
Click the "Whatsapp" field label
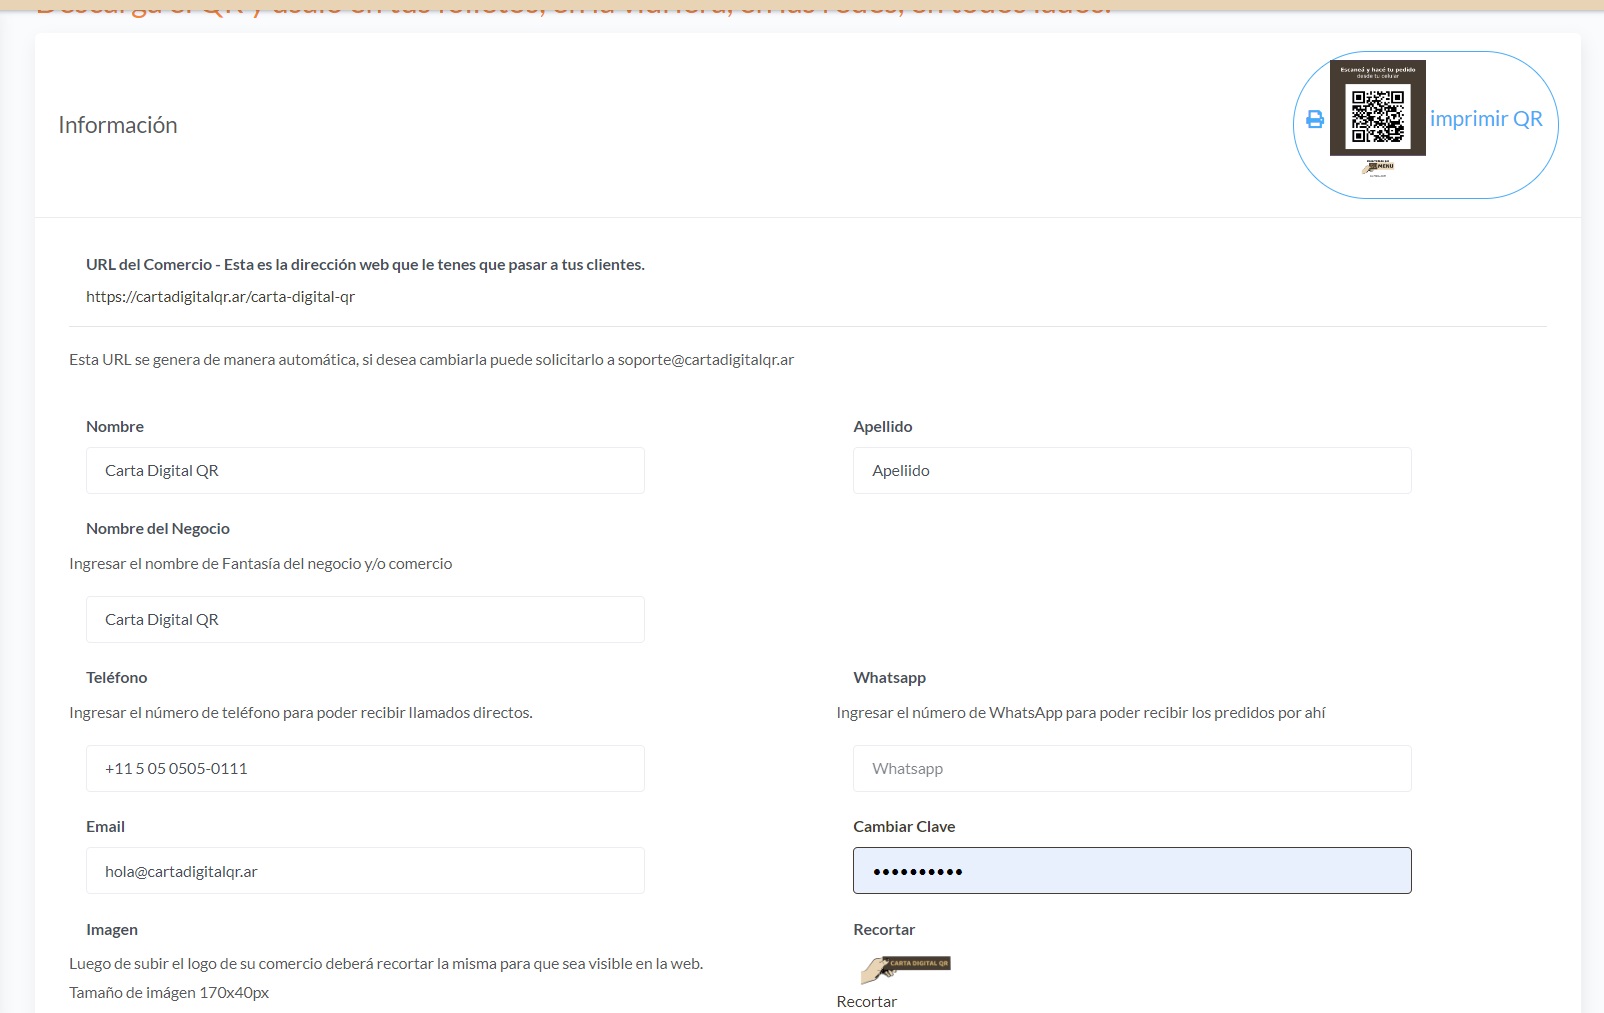[x=889, y=678]
